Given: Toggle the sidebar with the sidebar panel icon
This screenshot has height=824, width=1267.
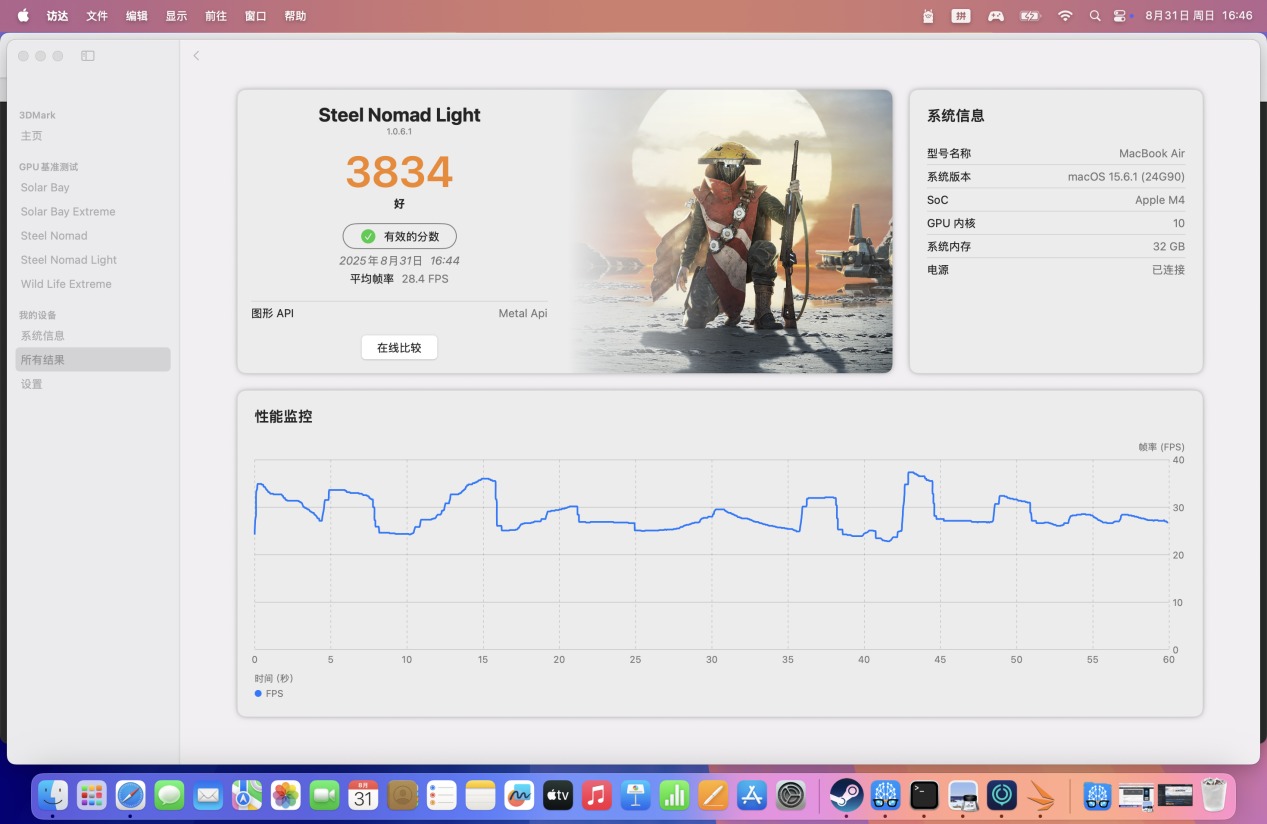Looking at the screenshot, I should click(88, 56).
